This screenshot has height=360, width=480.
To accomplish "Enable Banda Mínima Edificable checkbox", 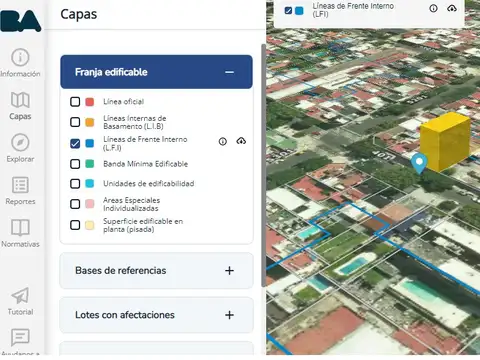I will pyautogui.click(x=75, y=164).
